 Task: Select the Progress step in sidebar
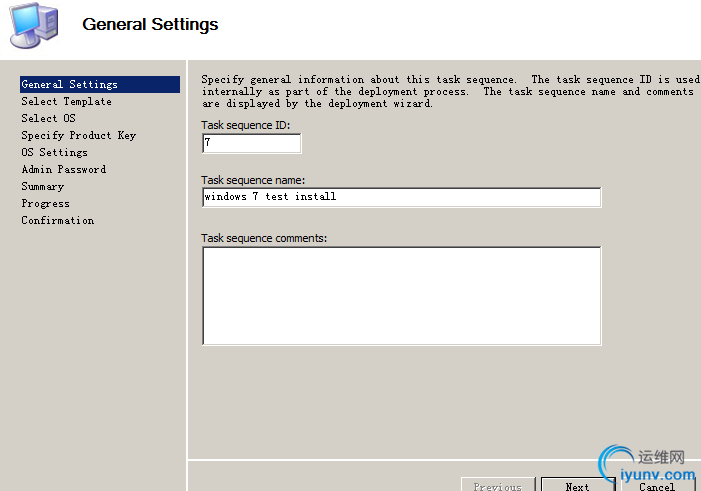(x=45, y=204)
